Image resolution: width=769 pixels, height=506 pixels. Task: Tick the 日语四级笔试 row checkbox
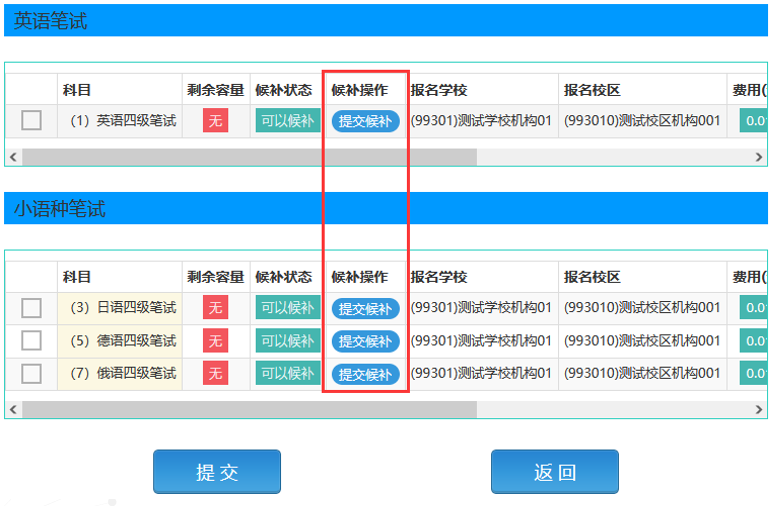click(31, 308)
